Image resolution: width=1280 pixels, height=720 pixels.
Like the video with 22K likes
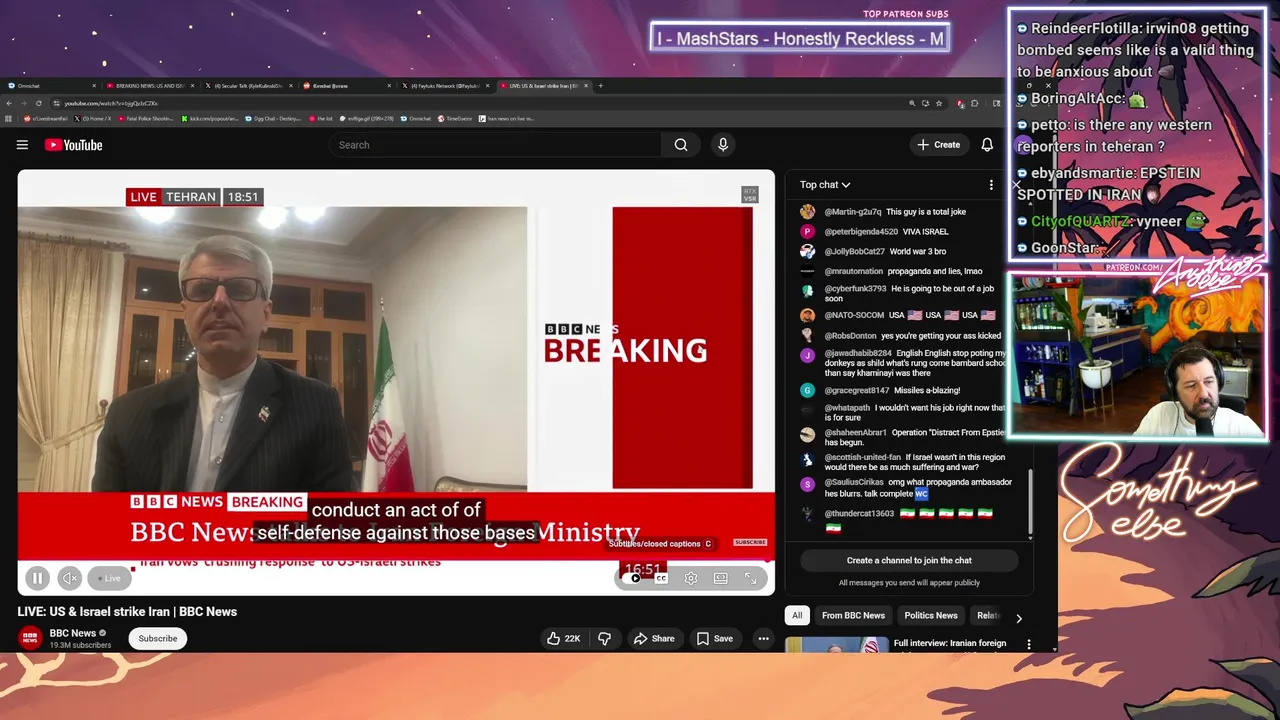coord(563,638)
